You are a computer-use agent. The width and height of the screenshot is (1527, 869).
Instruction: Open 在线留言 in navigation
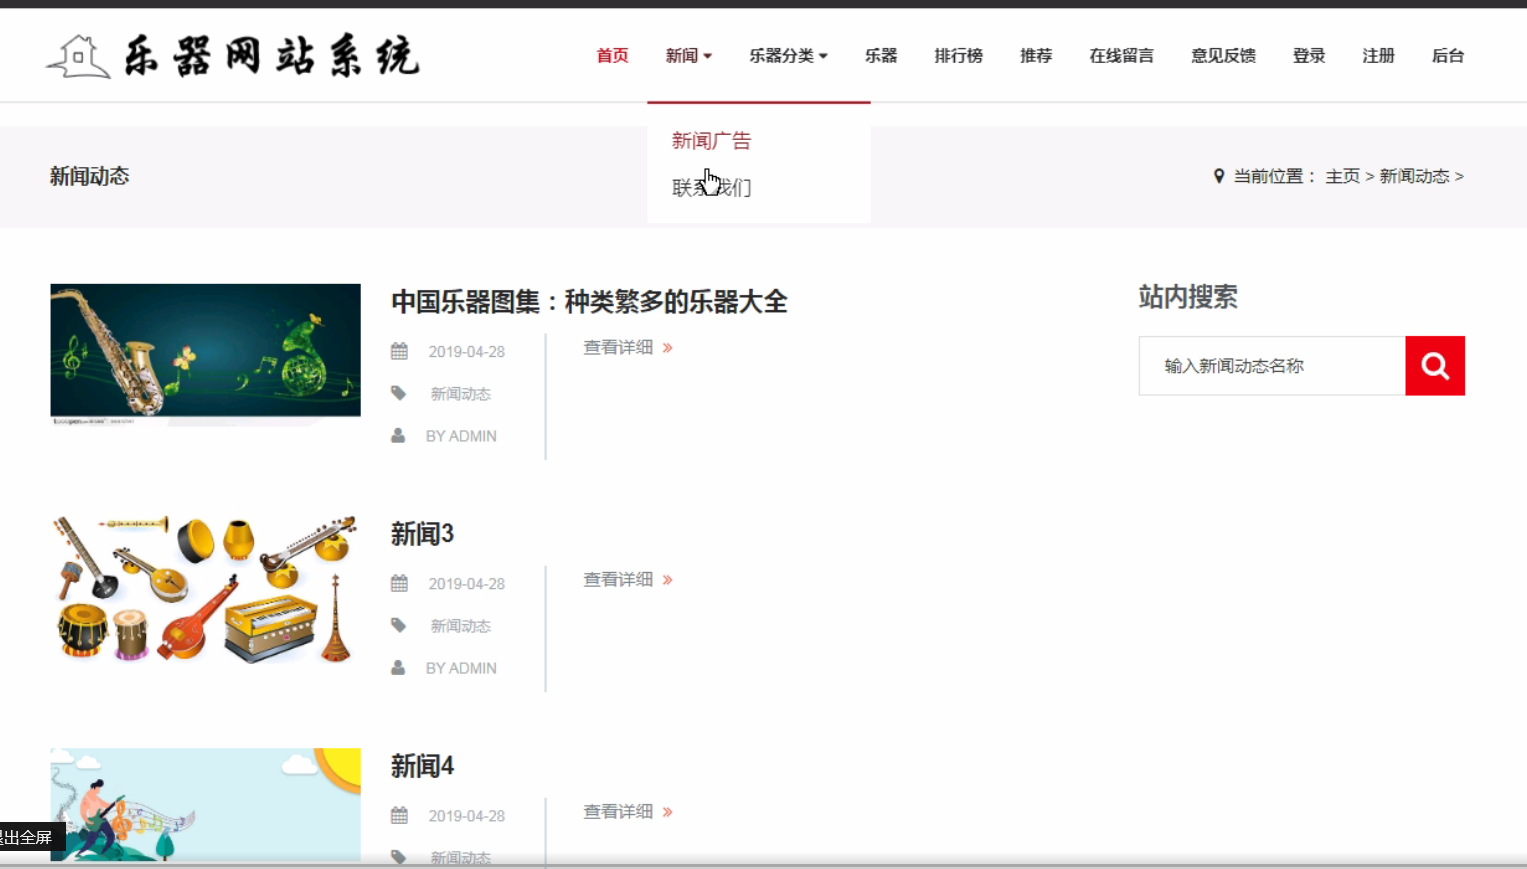point(1121,56)
